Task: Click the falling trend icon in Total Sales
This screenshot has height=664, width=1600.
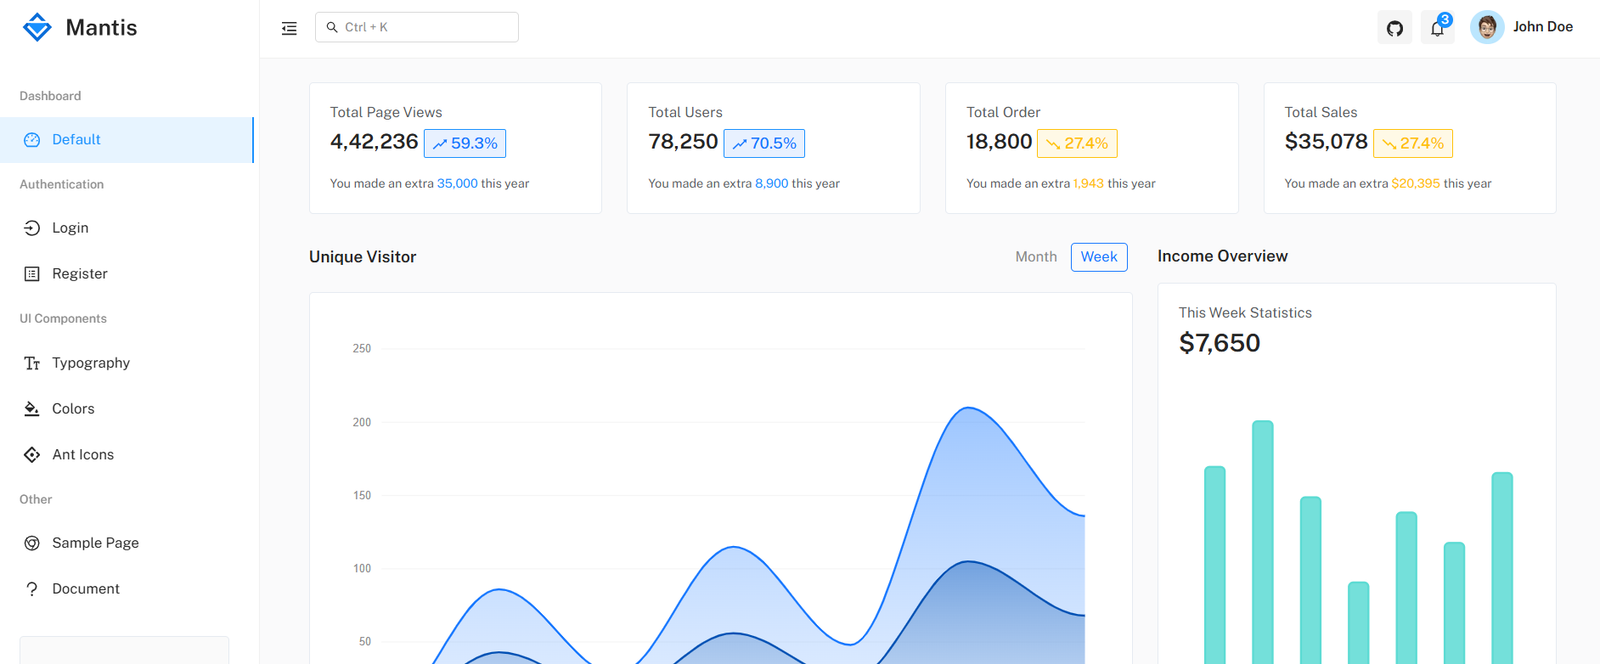Action: coord(1388,144)
